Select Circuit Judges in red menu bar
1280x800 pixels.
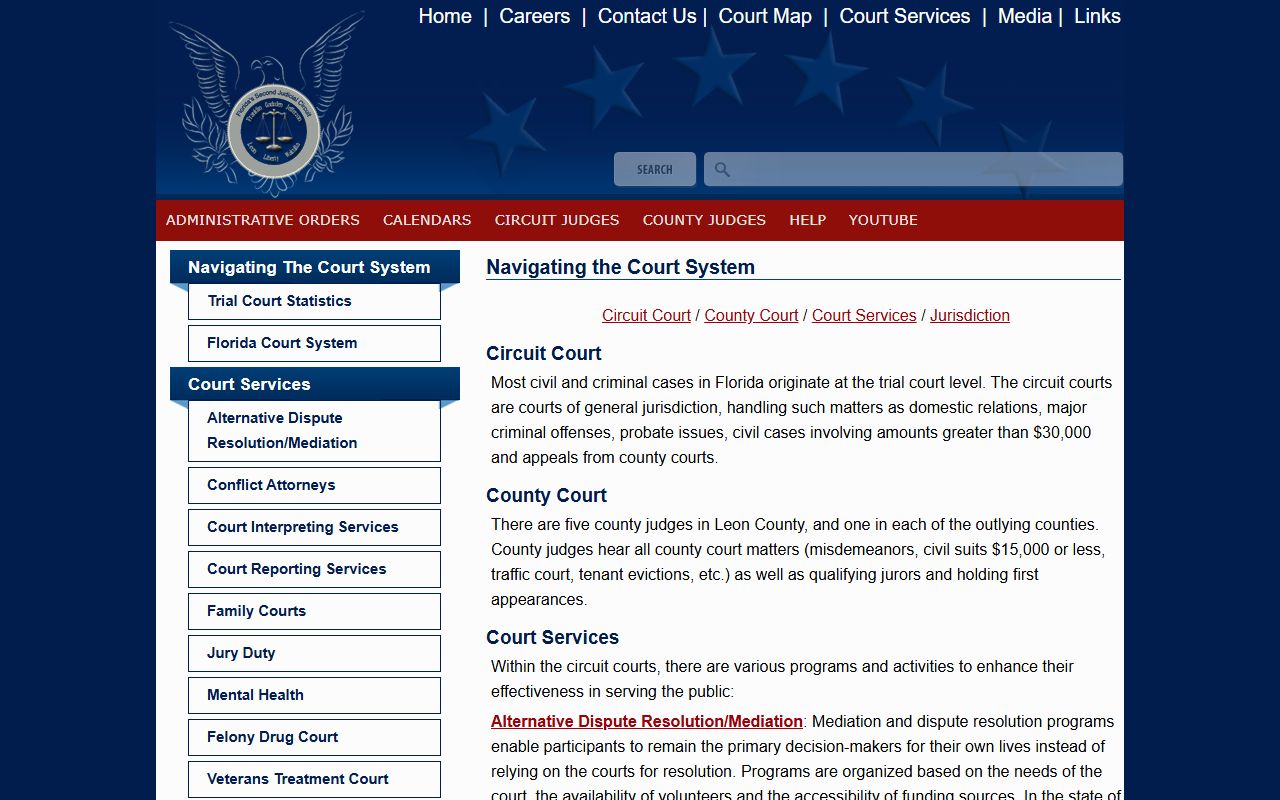(557, 220)
